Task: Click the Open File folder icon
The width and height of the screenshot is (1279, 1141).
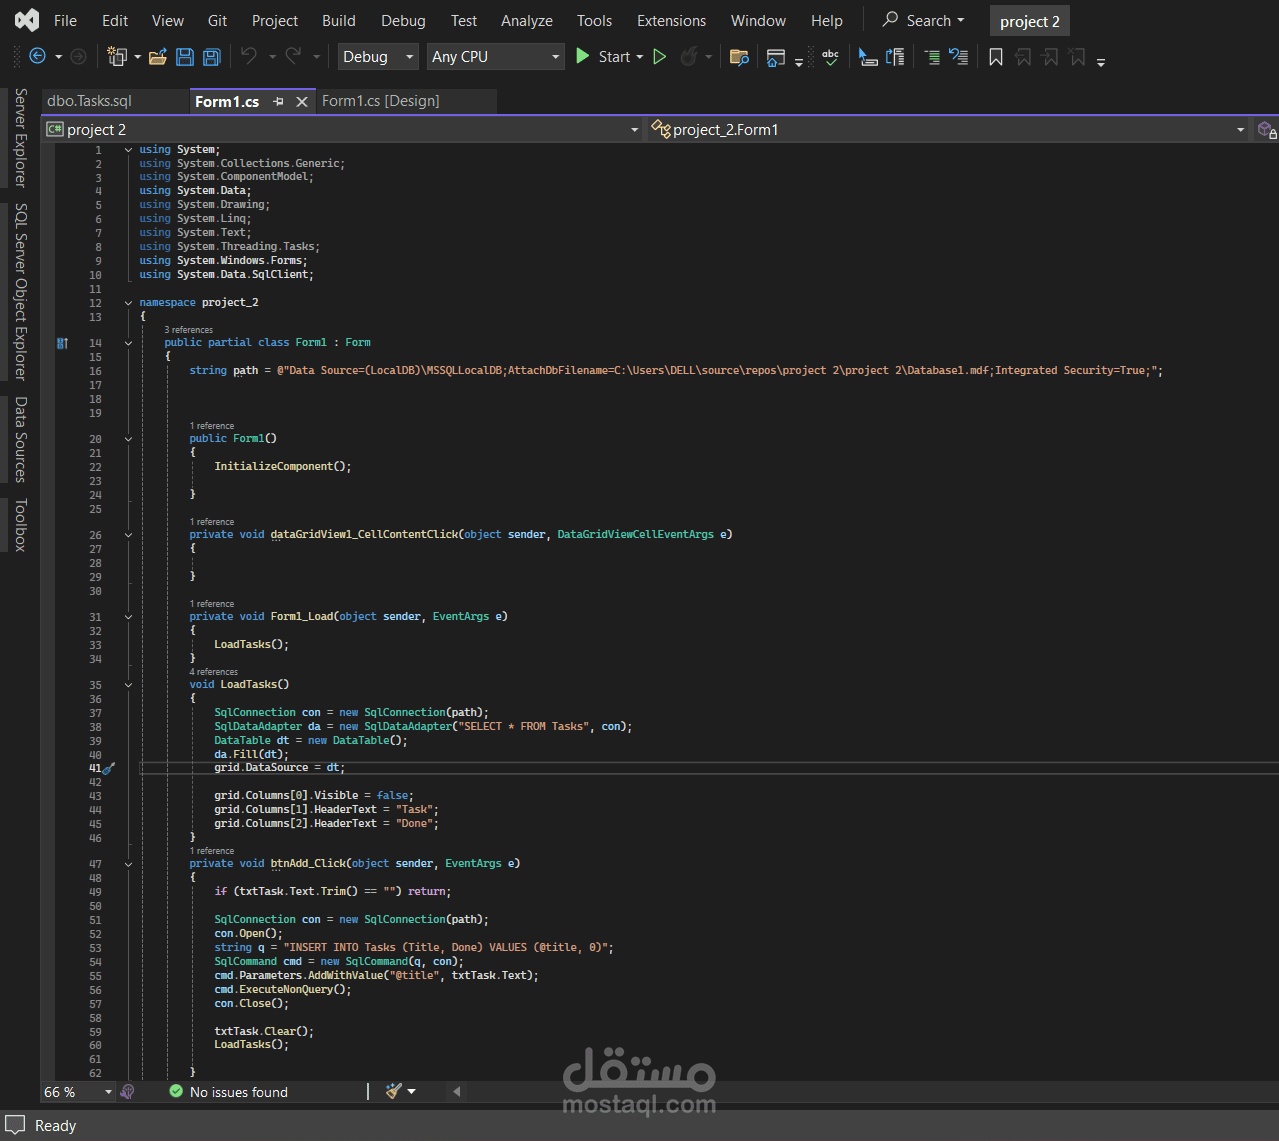Action: point(157,57)
